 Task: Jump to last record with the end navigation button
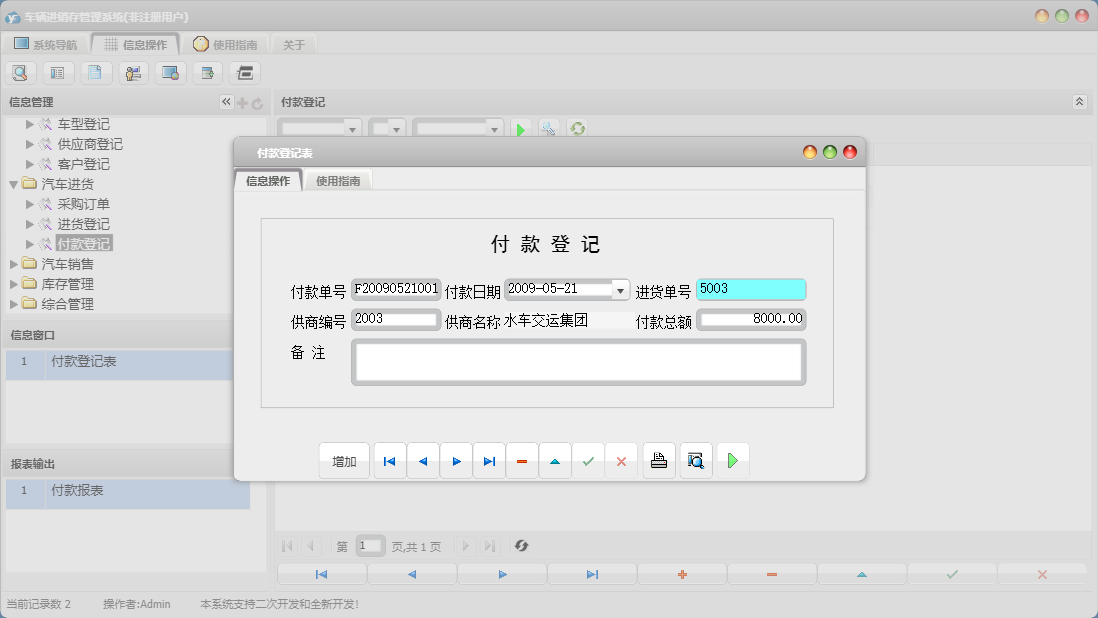point(489,460)
